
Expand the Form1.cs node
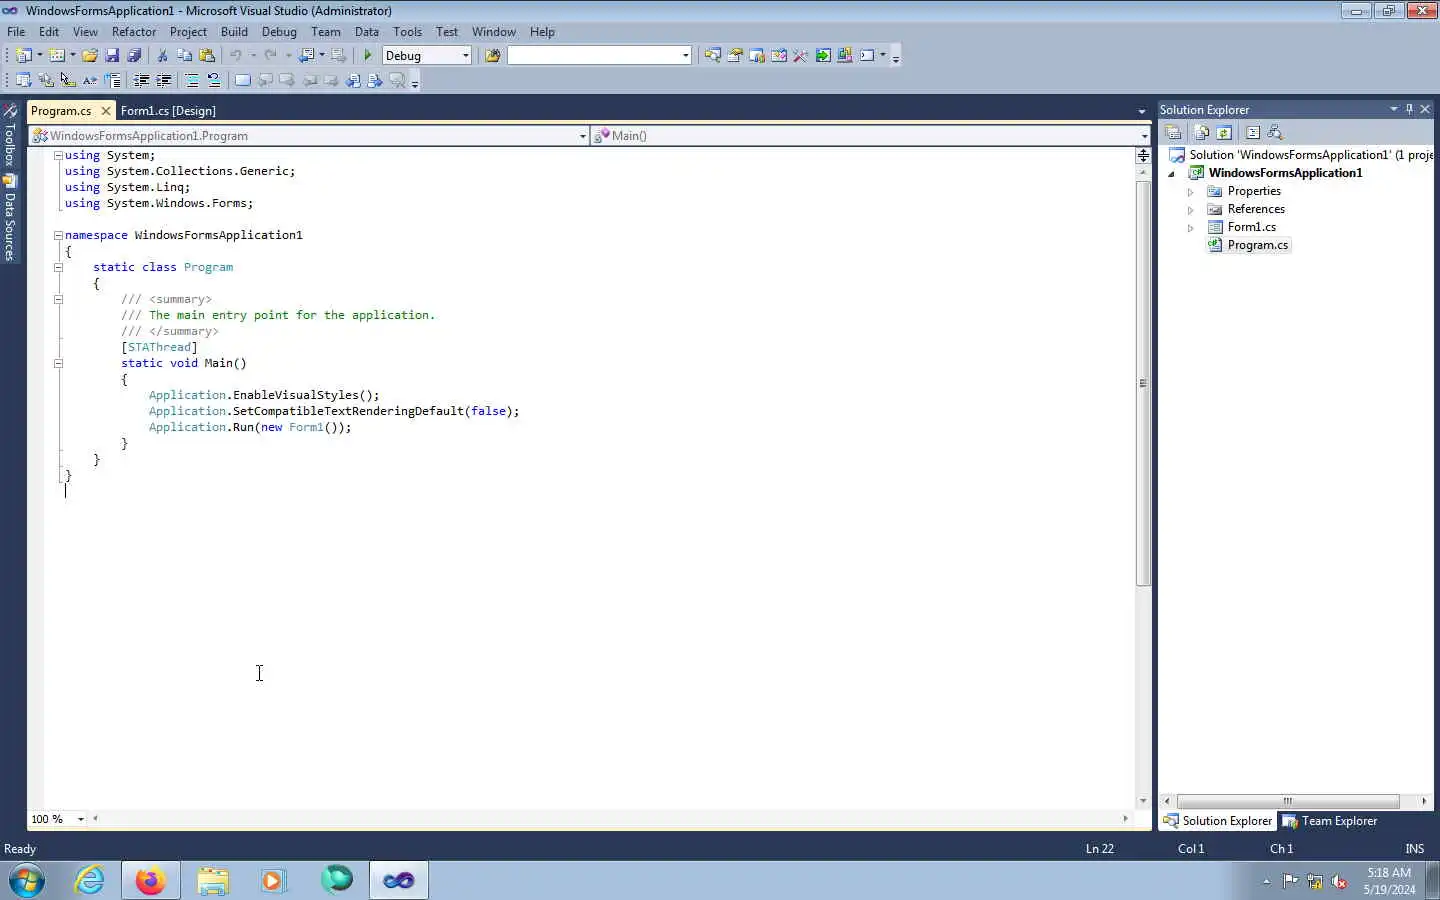coord(1190,228)
